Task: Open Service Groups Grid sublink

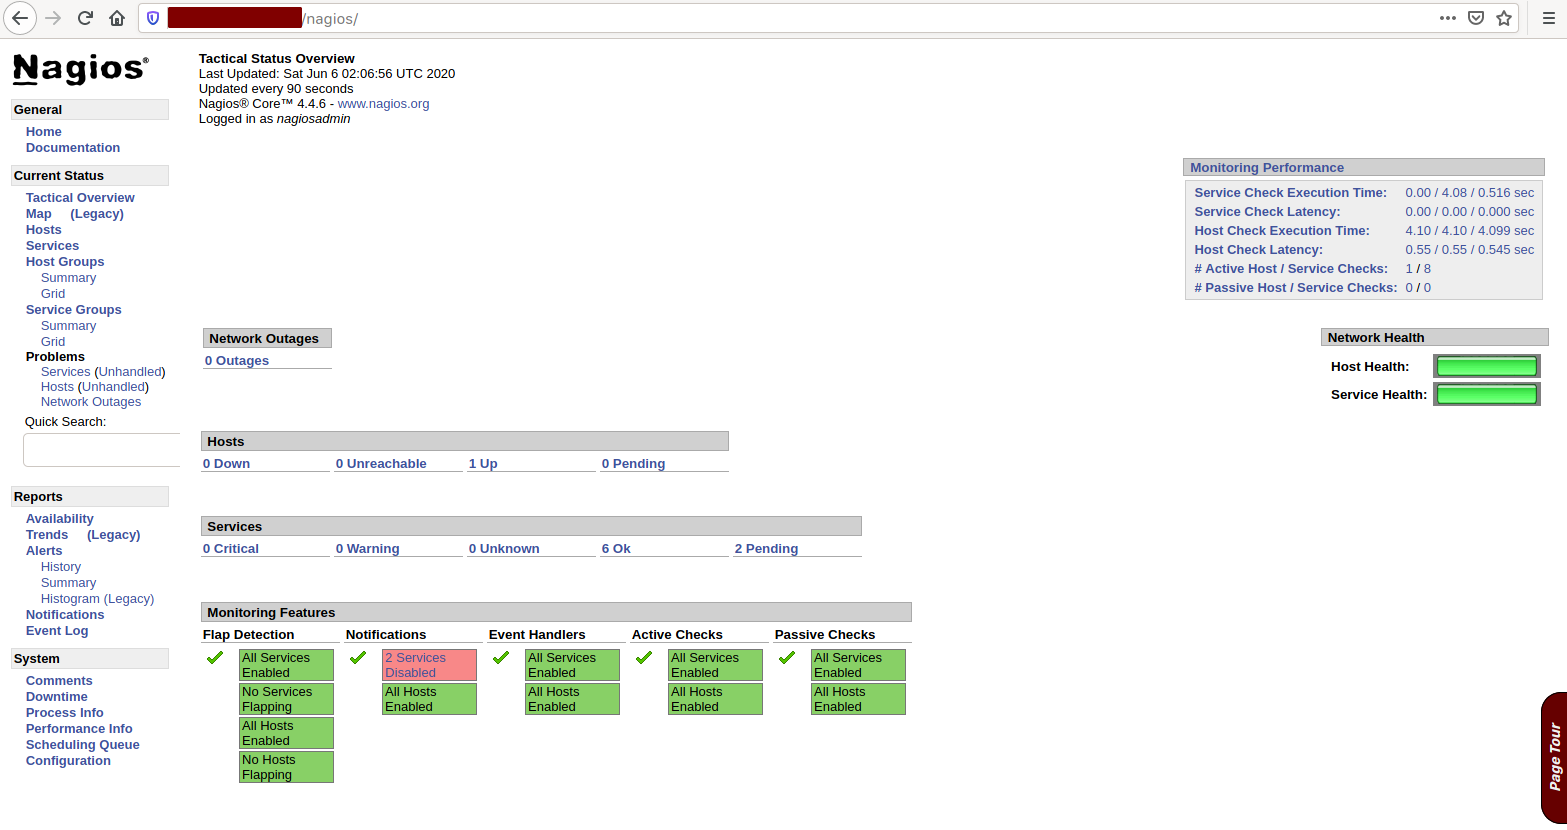Action: pos(53,342)
